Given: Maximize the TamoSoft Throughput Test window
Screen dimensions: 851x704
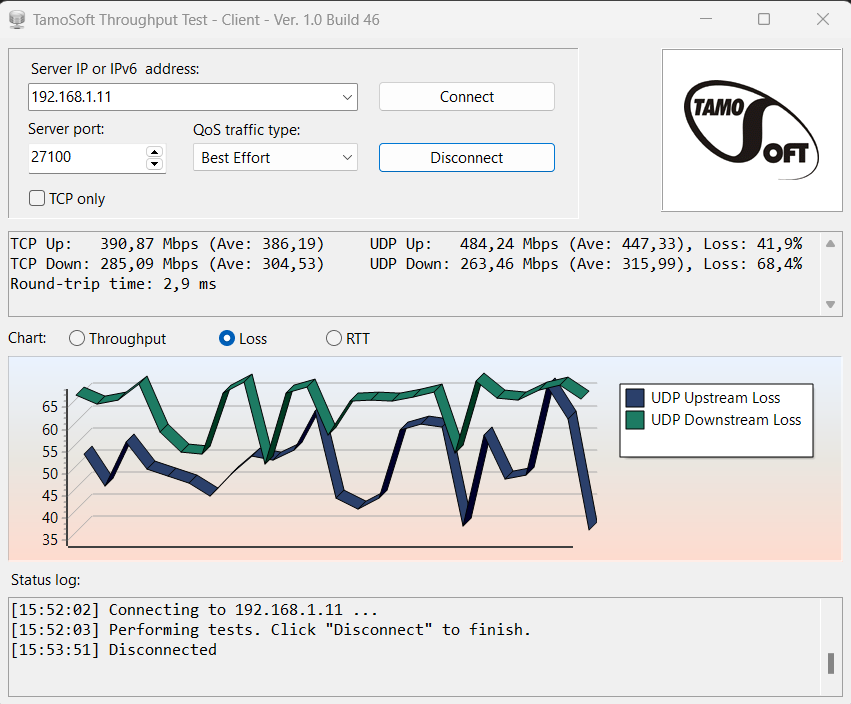Looking at the screenshot, I should [764, 19].
